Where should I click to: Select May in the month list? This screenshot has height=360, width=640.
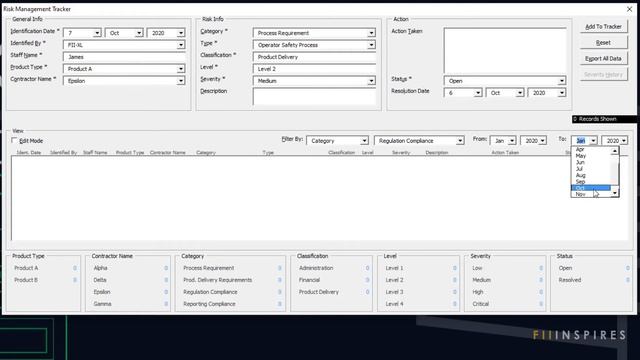591,156
